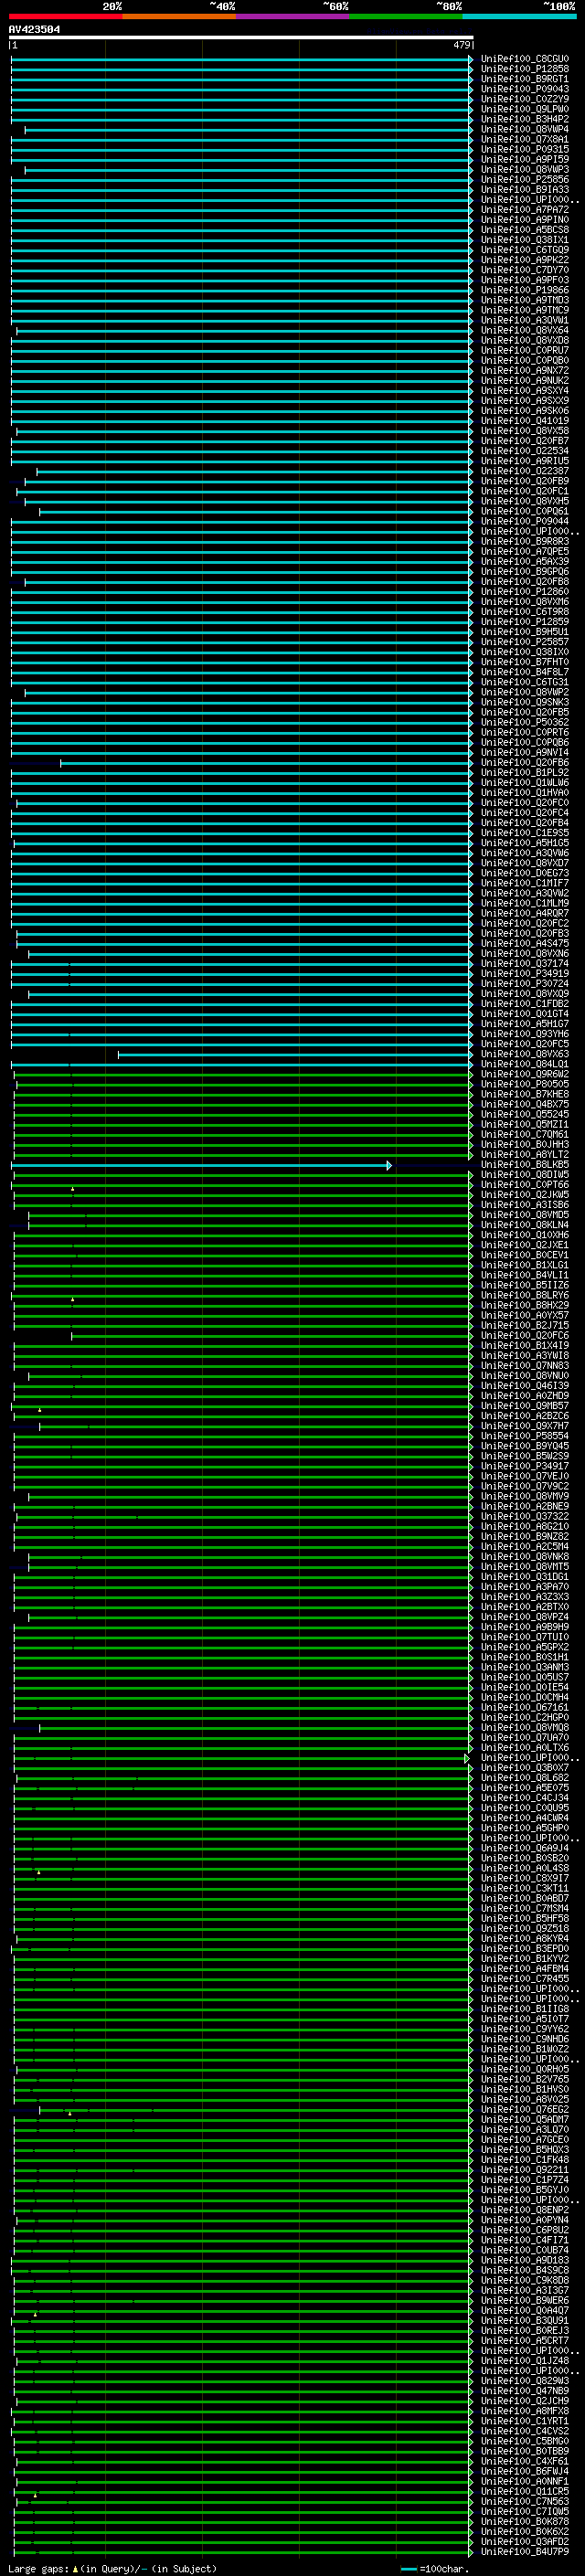Select UniRef100_P58554 label
Screen dimensions: 585x2576
point(524,1436)
